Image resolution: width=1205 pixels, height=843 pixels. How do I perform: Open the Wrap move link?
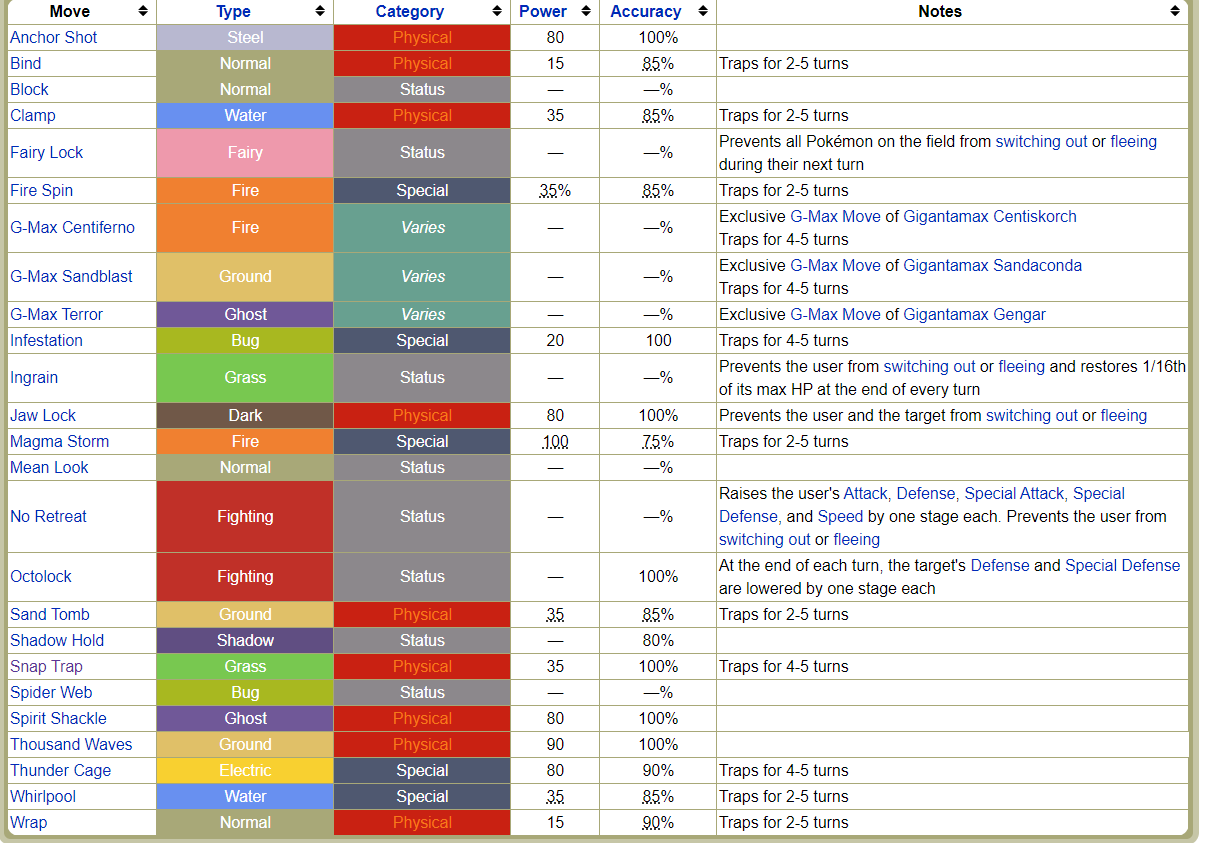click(29, 822)
